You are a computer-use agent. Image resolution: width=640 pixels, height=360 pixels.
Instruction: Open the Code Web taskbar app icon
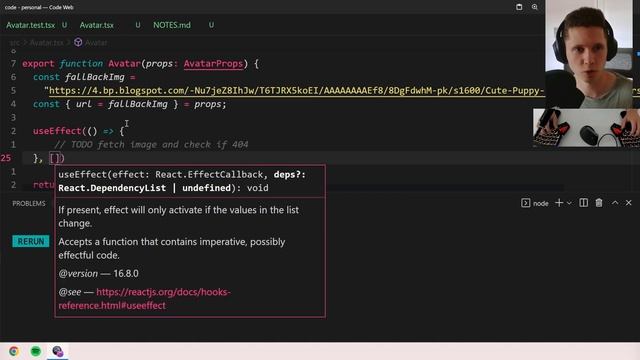(x=58, y=351)
